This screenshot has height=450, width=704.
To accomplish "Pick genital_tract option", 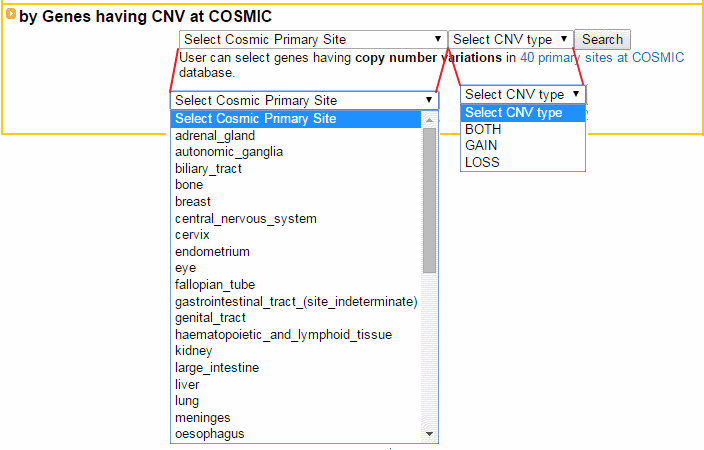I will click(295, 318).
